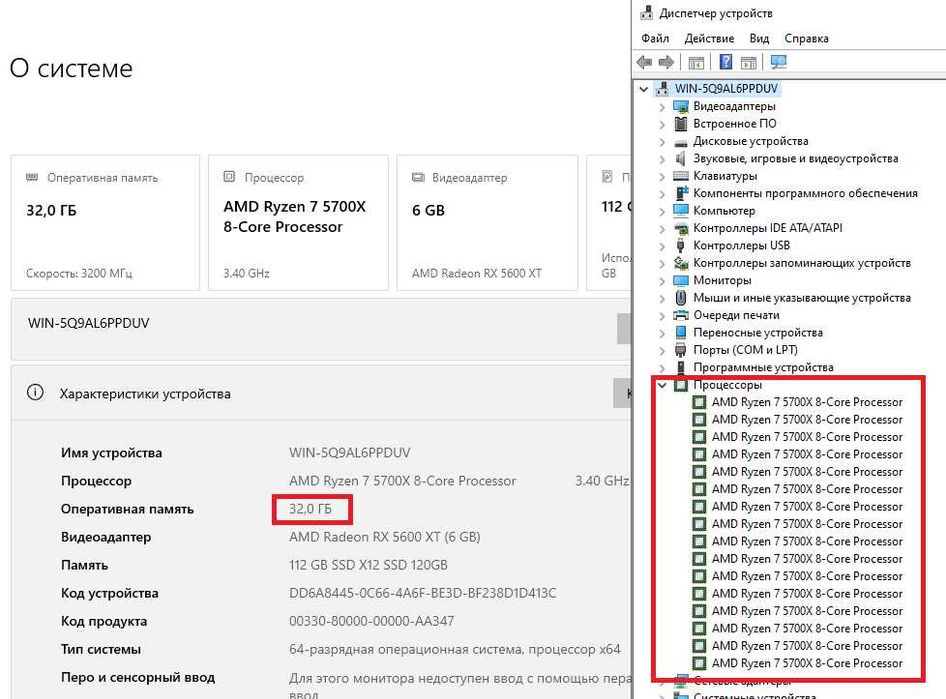
Task: Click the Видеоадаптер card icon
Action: point(418,177)
